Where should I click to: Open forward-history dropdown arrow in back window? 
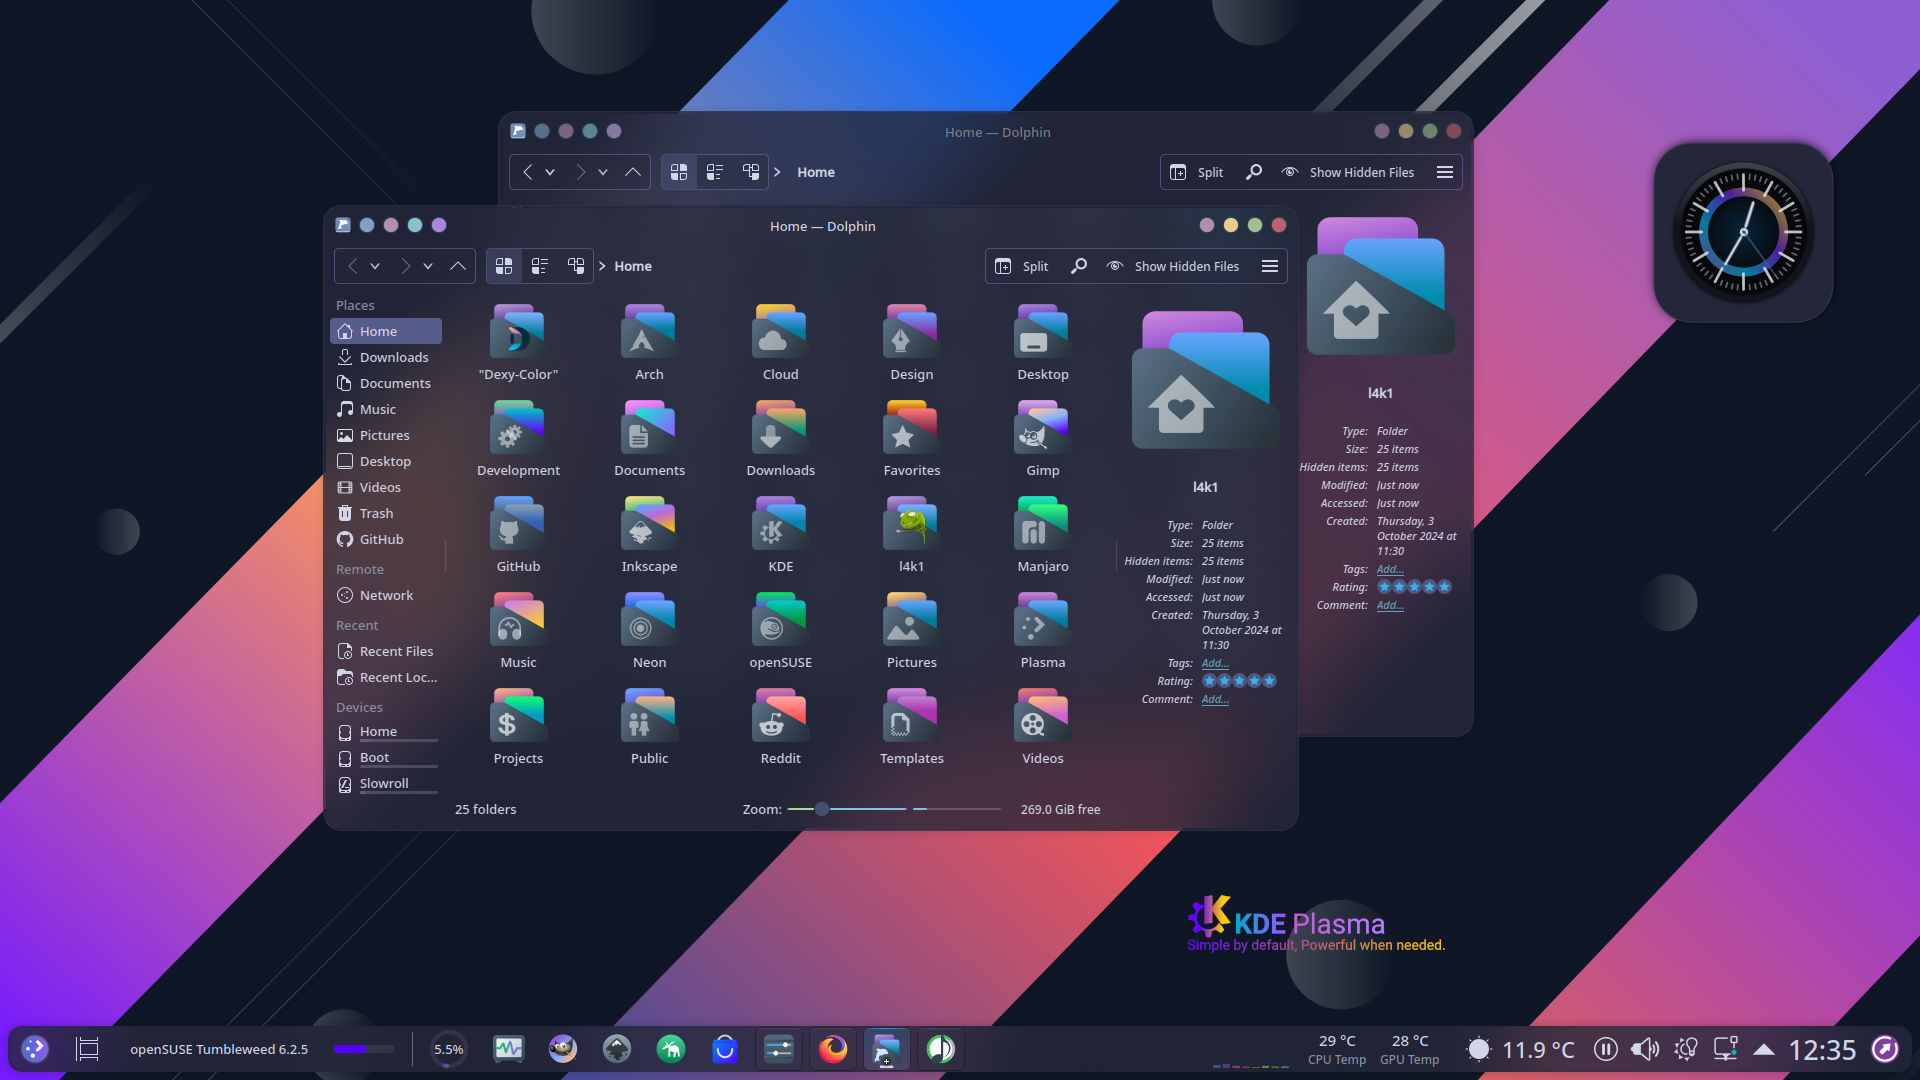pyautogui.click(x=603, y=172)
